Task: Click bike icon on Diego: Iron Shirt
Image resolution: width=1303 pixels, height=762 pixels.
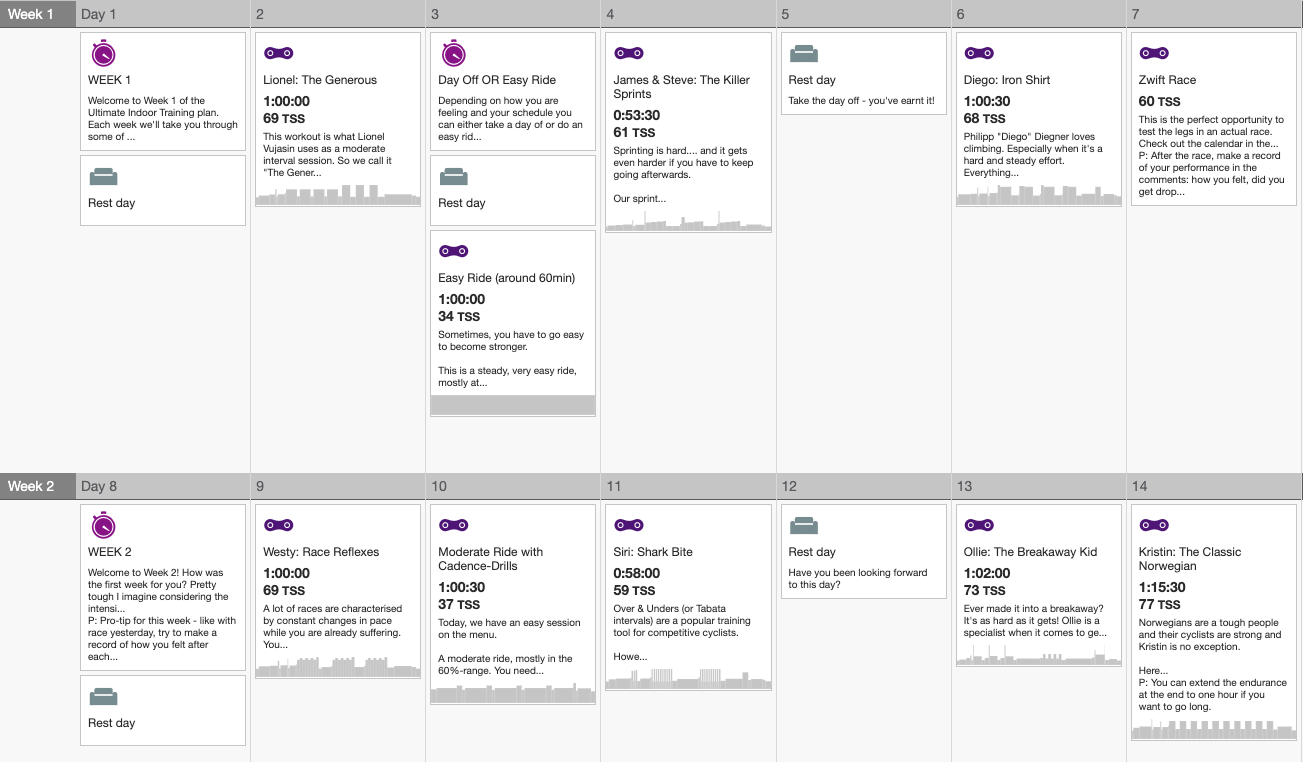Action: point(979,53)
